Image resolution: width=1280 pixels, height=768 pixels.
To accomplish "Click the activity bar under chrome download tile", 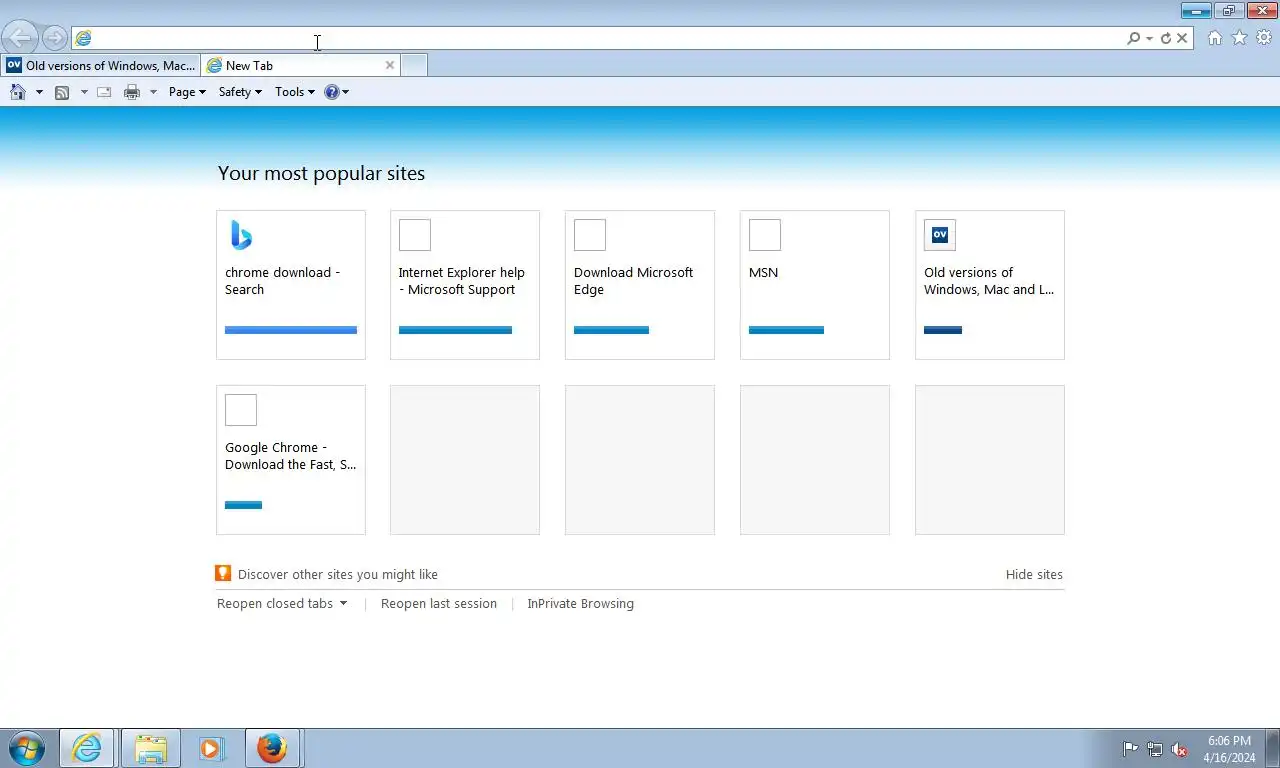I will pos(291,330).
